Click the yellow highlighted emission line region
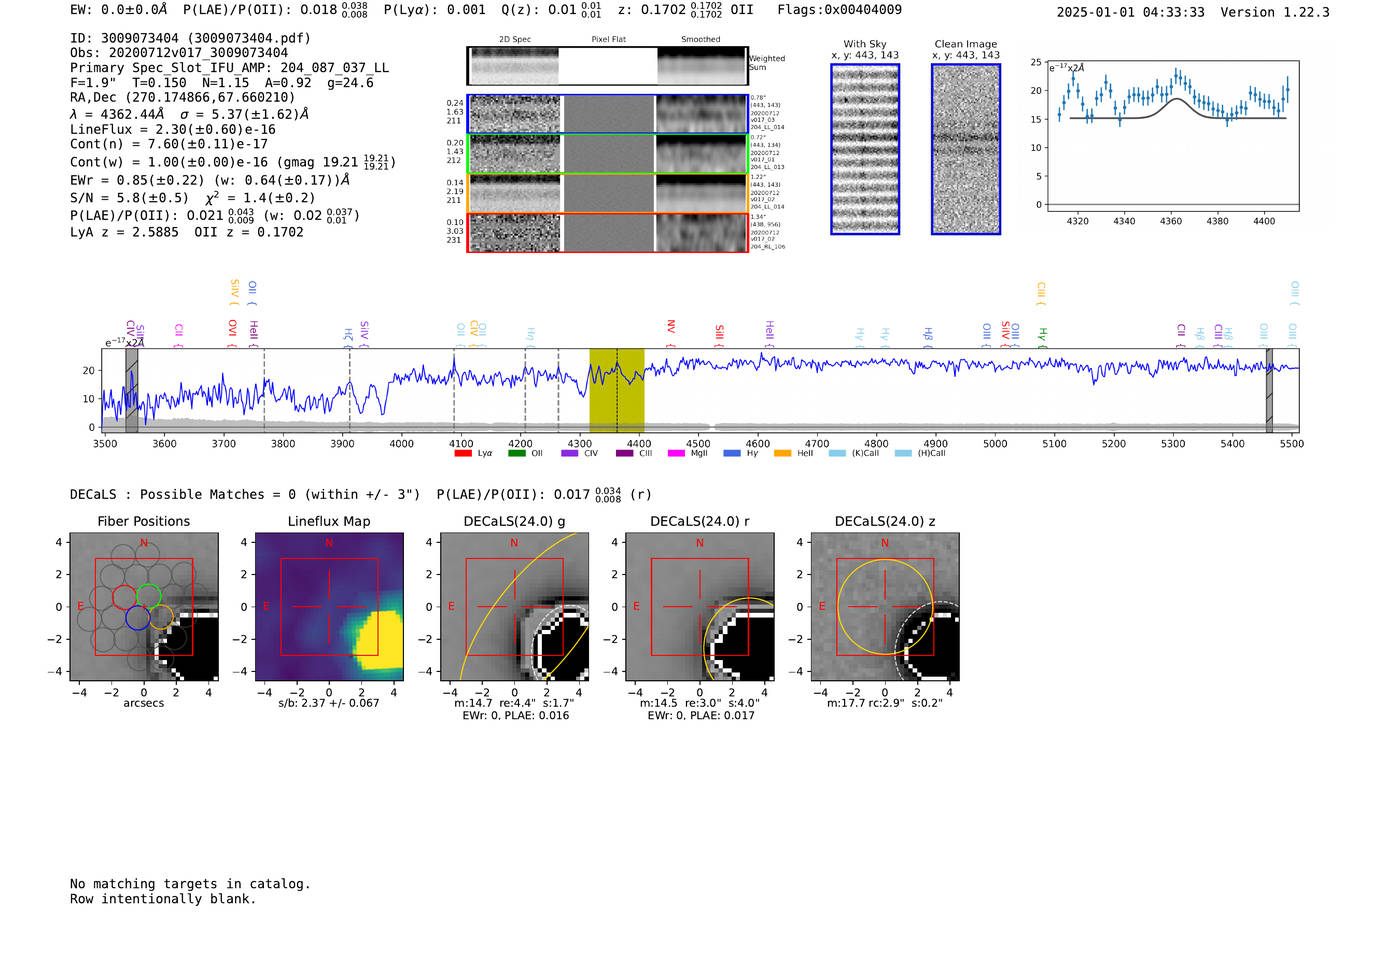 (x=616, y=390)
